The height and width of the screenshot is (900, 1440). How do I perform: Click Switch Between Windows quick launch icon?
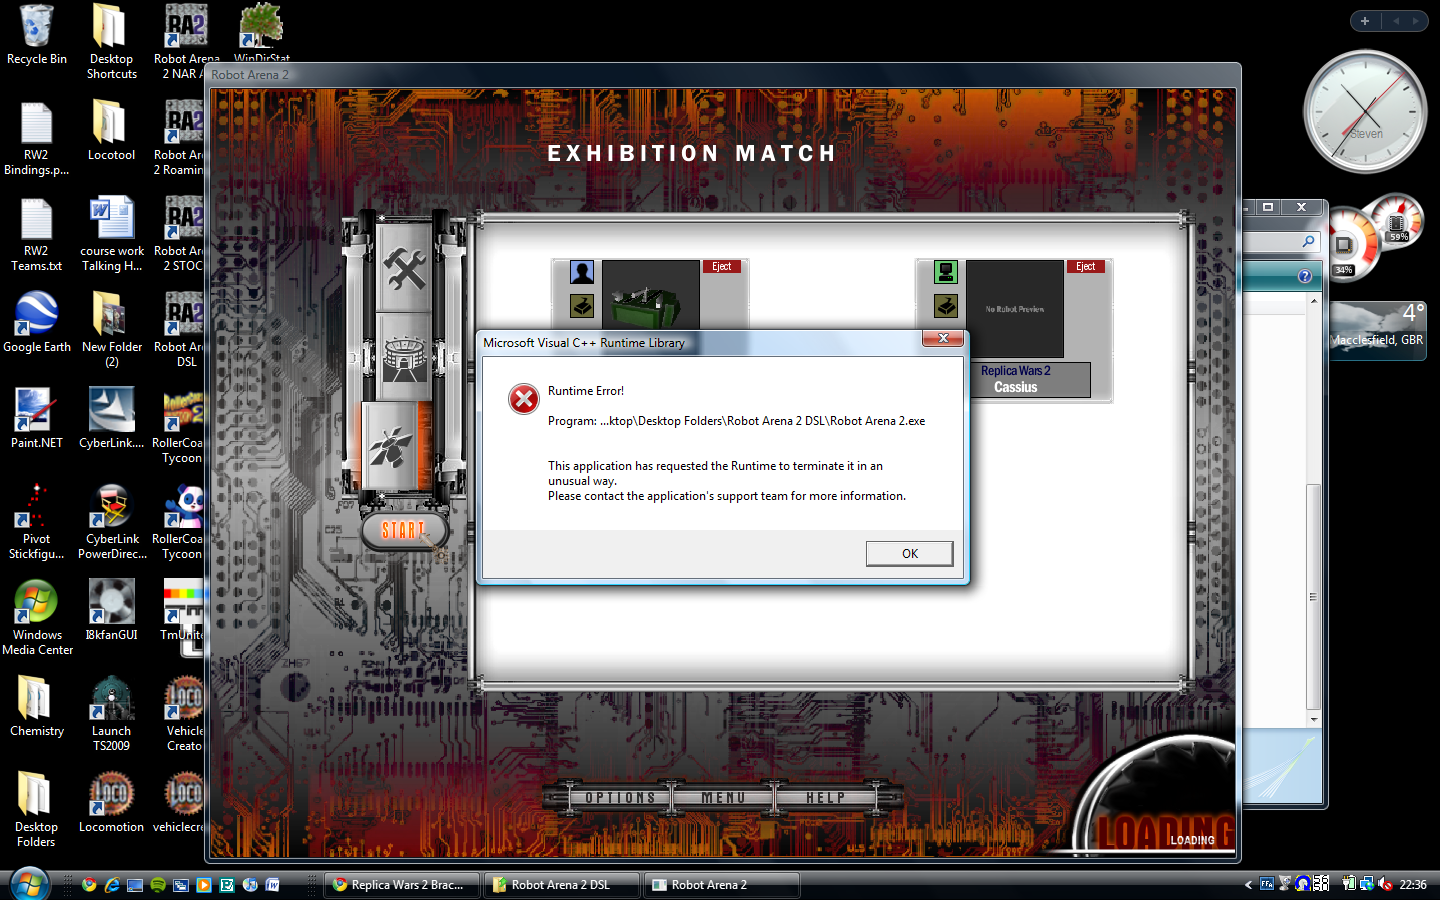tap(181, 884)
